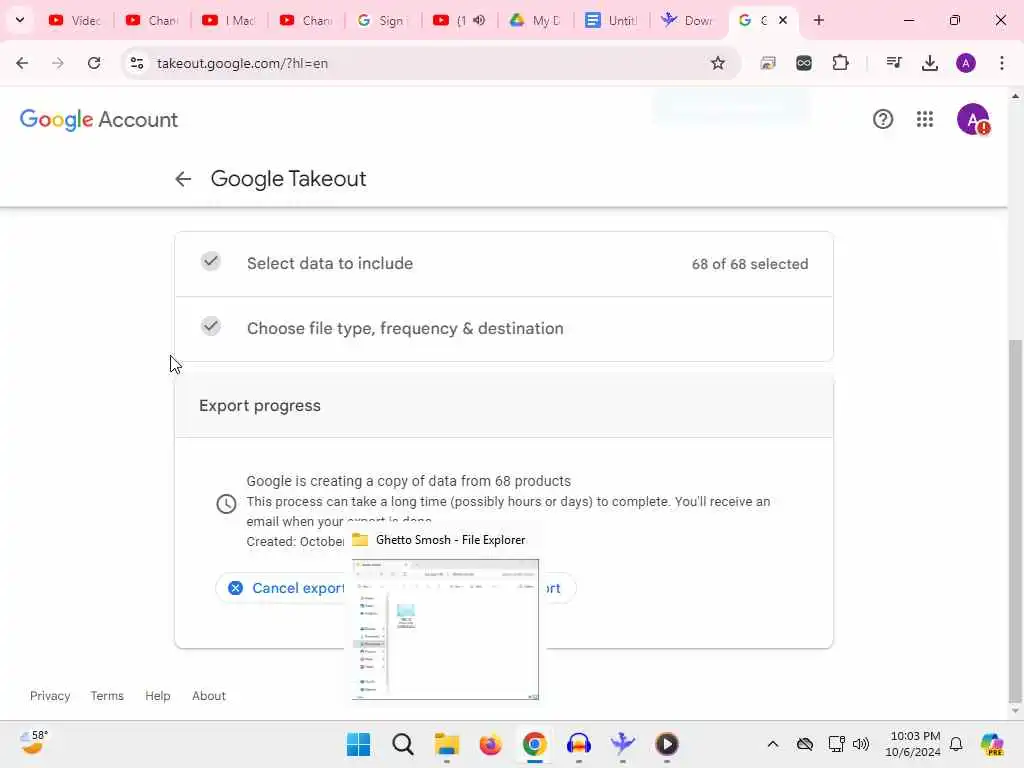1024x768 pixels.
Task: Close the active Google Takeout tab
Action: 783,20
